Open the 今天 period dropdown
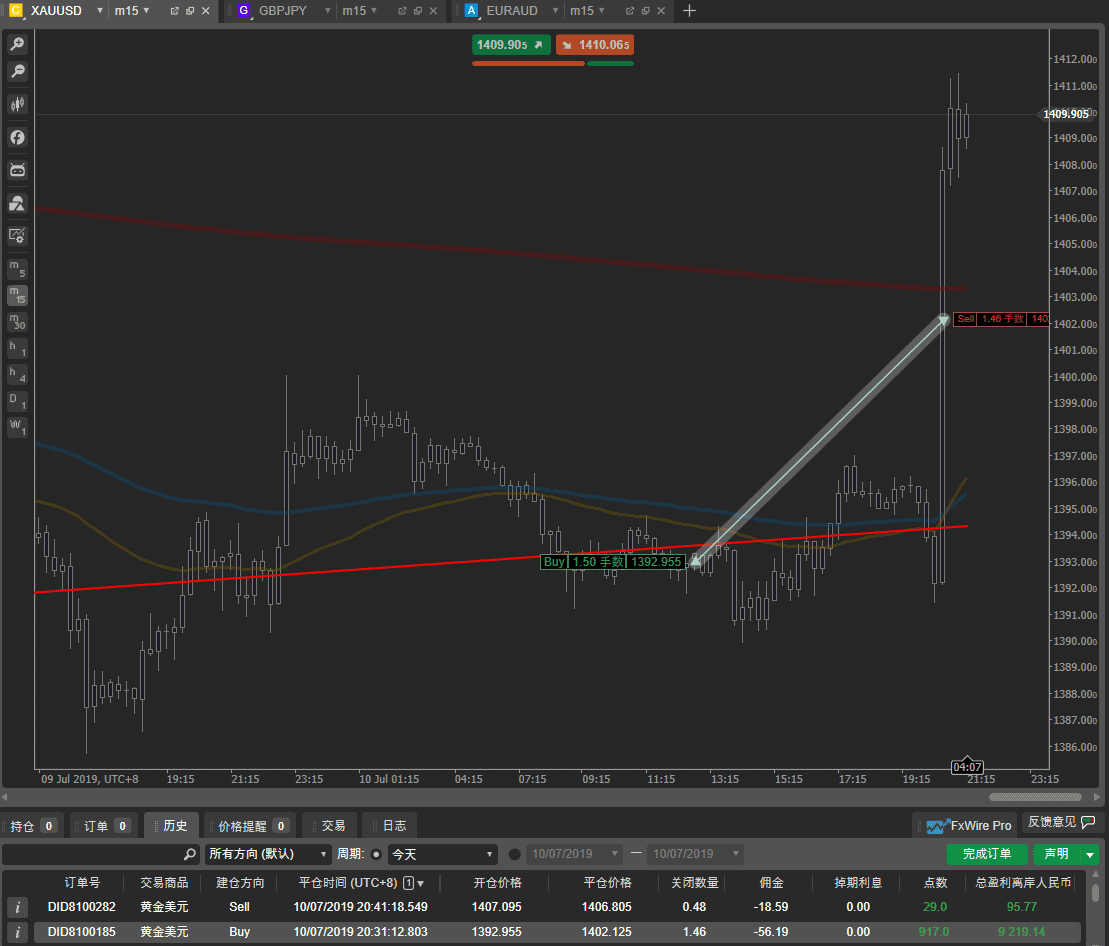The width and height of the screenshot is (1109, 946). [443, 854]
